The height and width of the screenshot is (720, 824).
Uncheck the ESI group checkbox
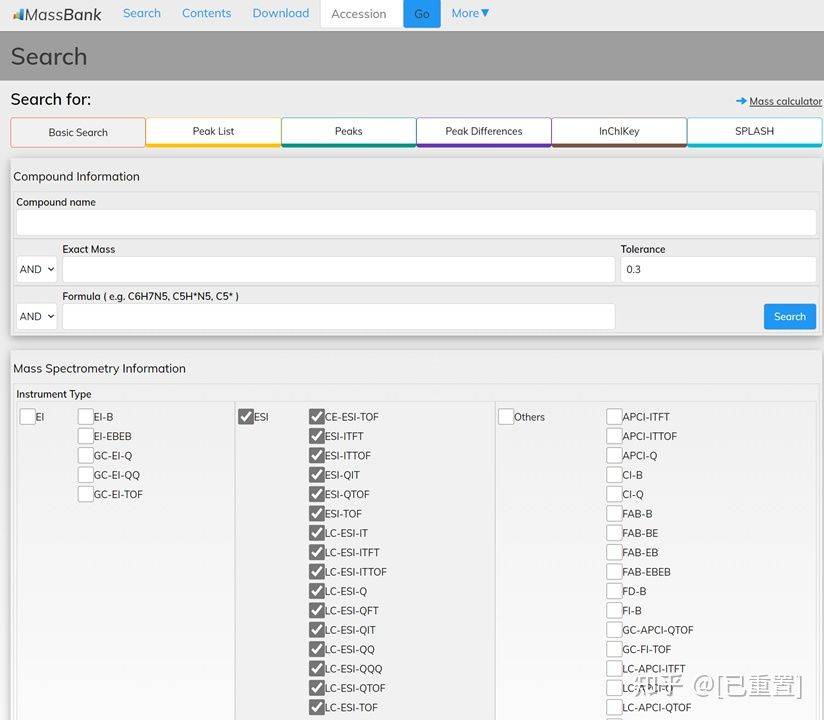(246, 417)
